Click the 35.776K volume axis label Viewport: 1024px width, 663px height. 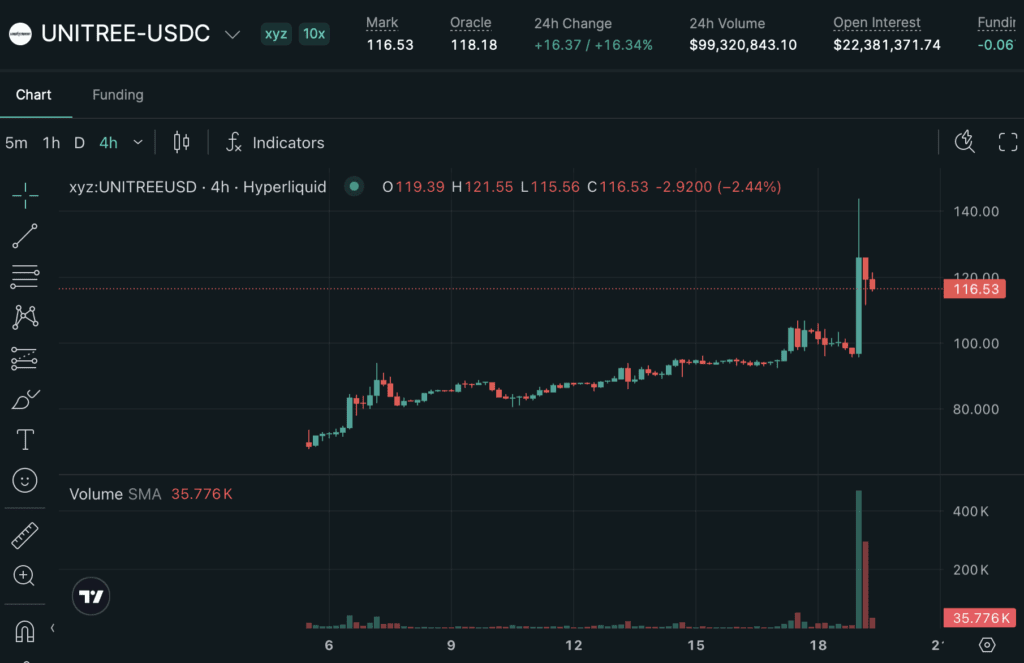980,618
